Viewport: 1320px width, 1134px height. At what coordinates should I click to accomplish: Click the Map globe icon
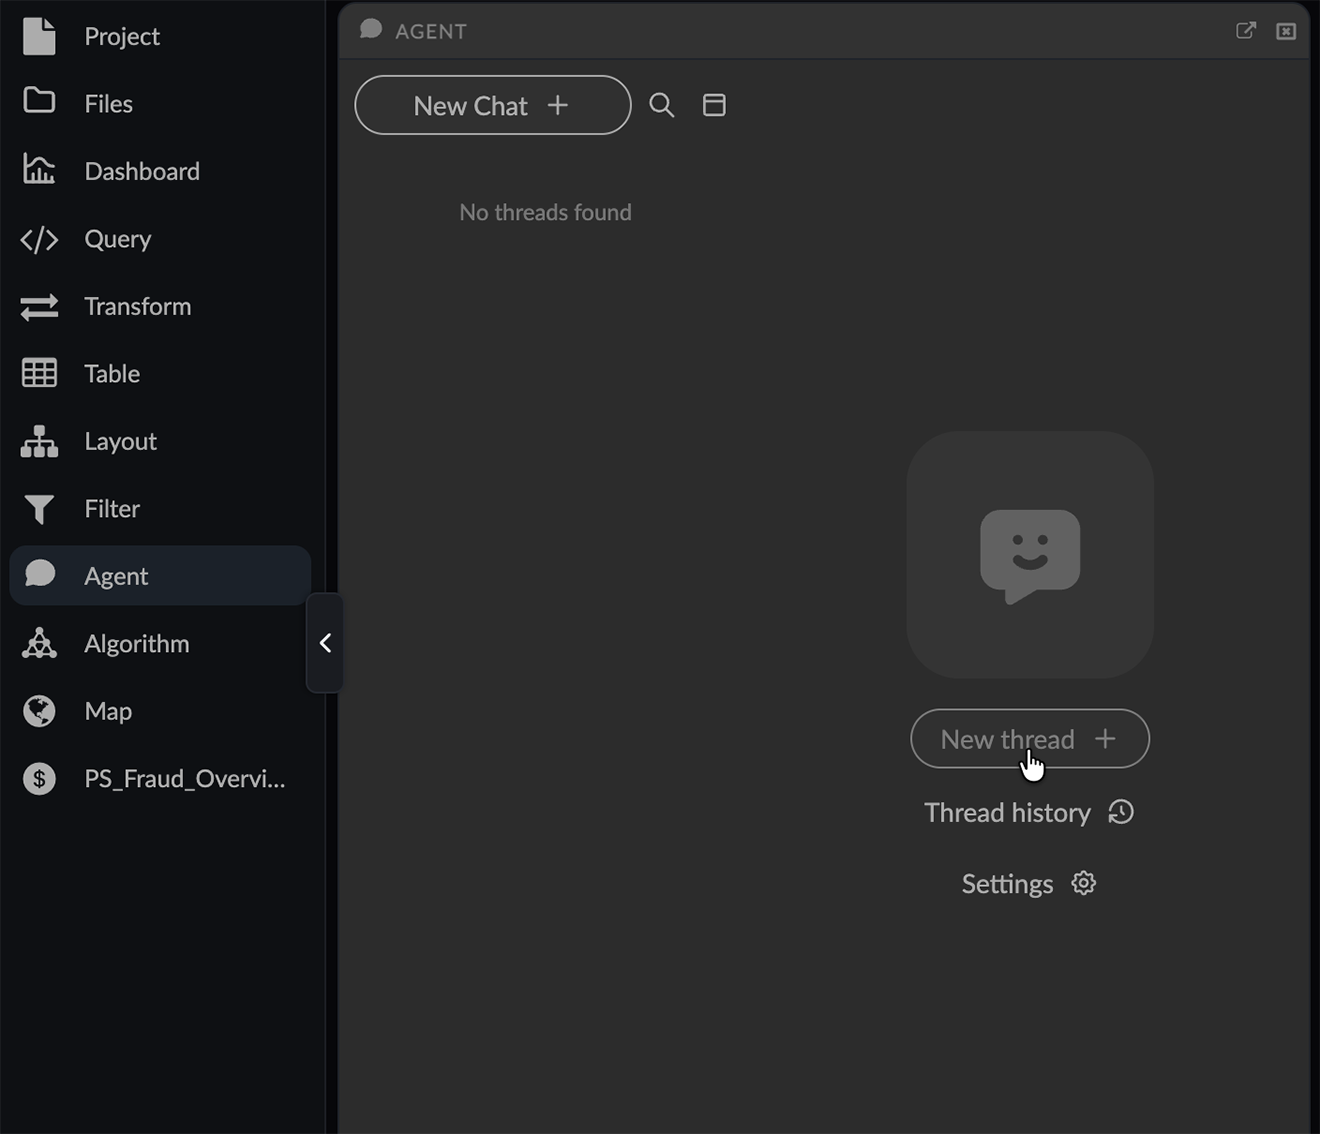click(x=39, y=711)
